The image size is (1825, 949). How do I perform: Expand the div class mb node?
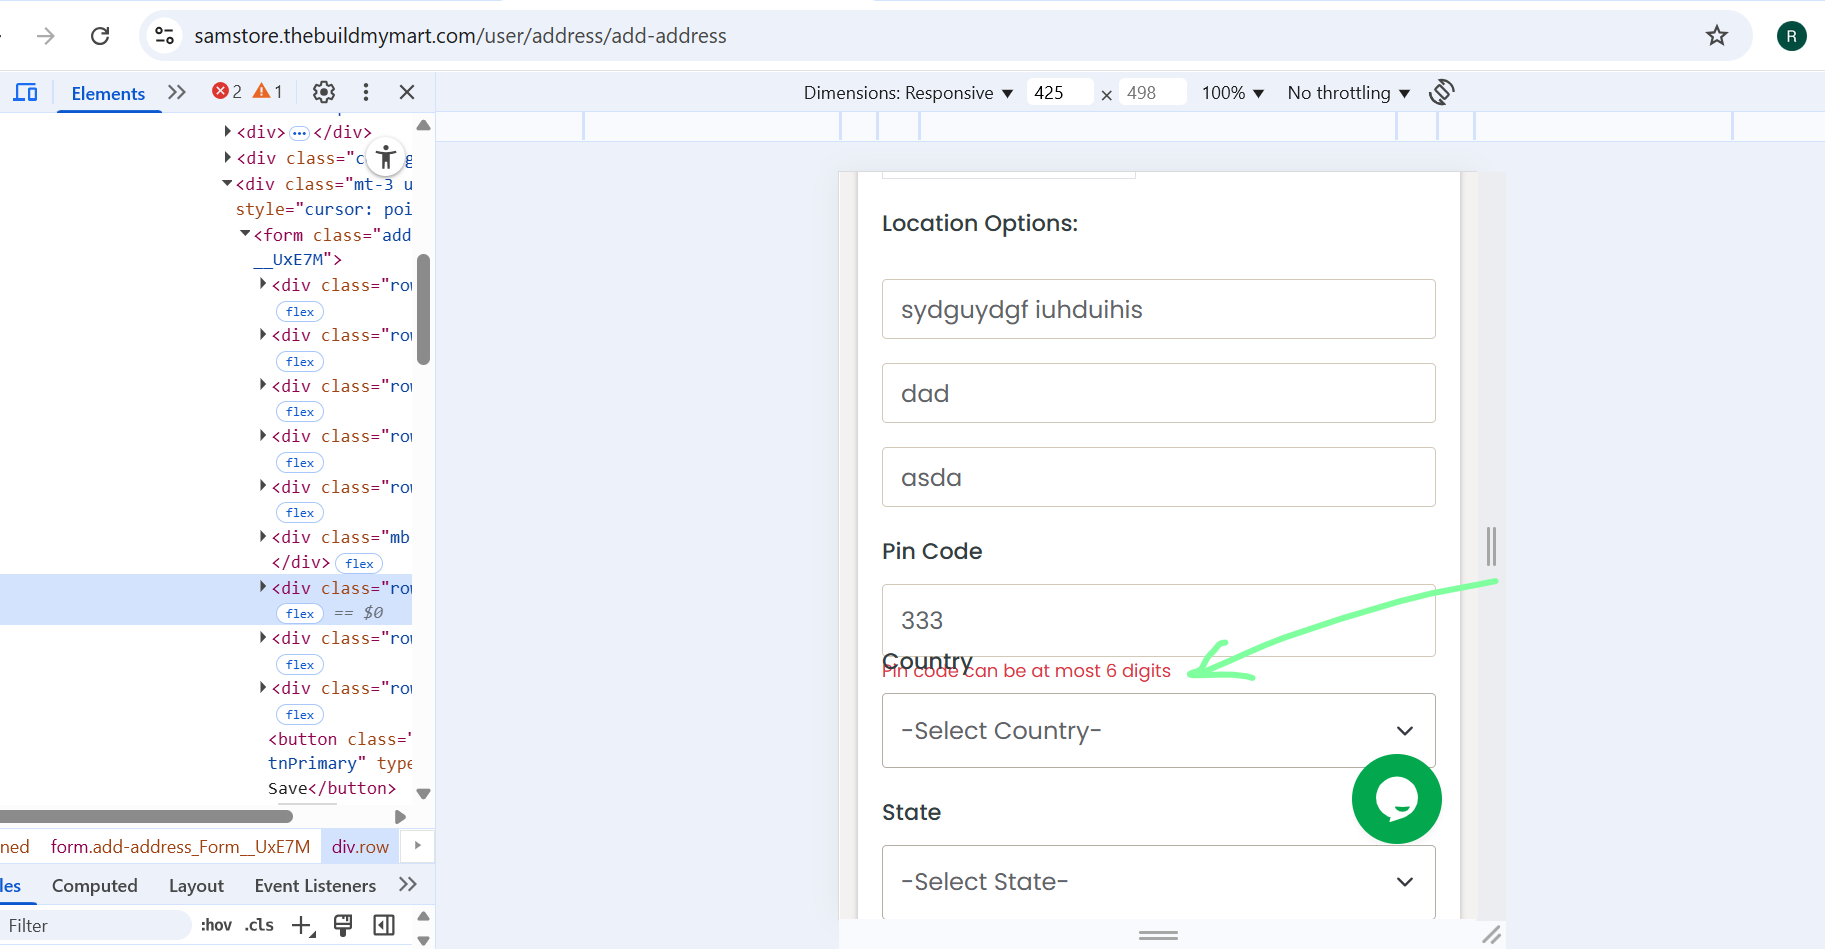pos(263,537)
